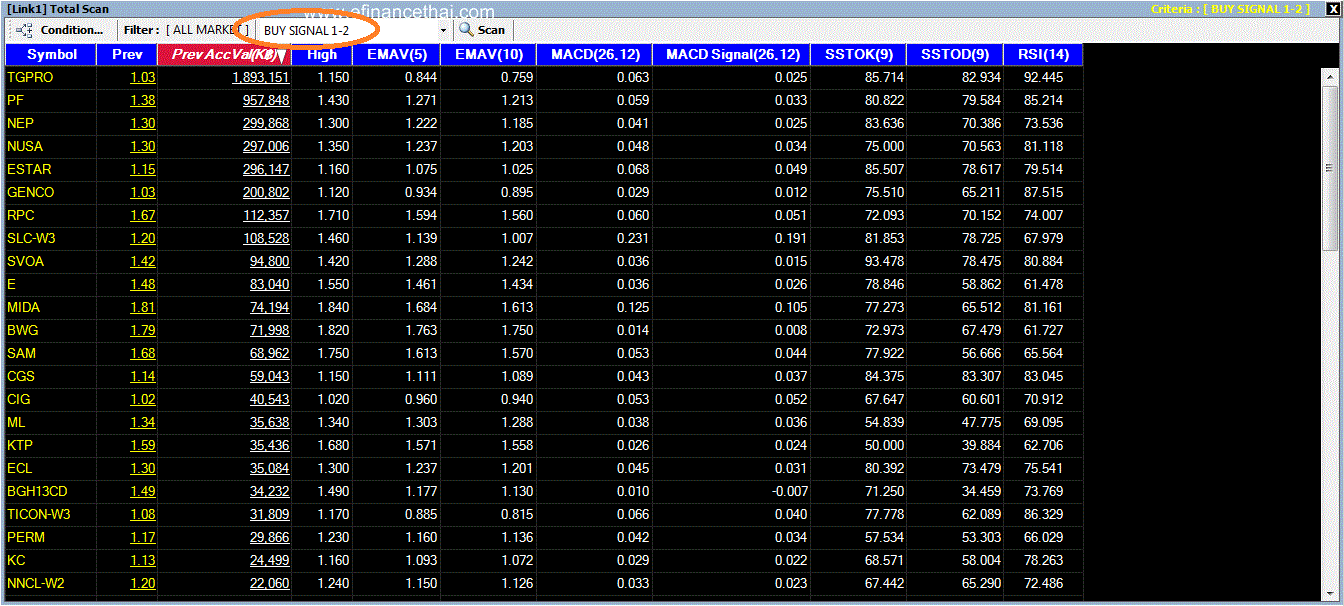The height and width of the screenshot is (606, 1344).
Task: Sort by the SSTOK(9) column header
Action: [x=858, y=54]
